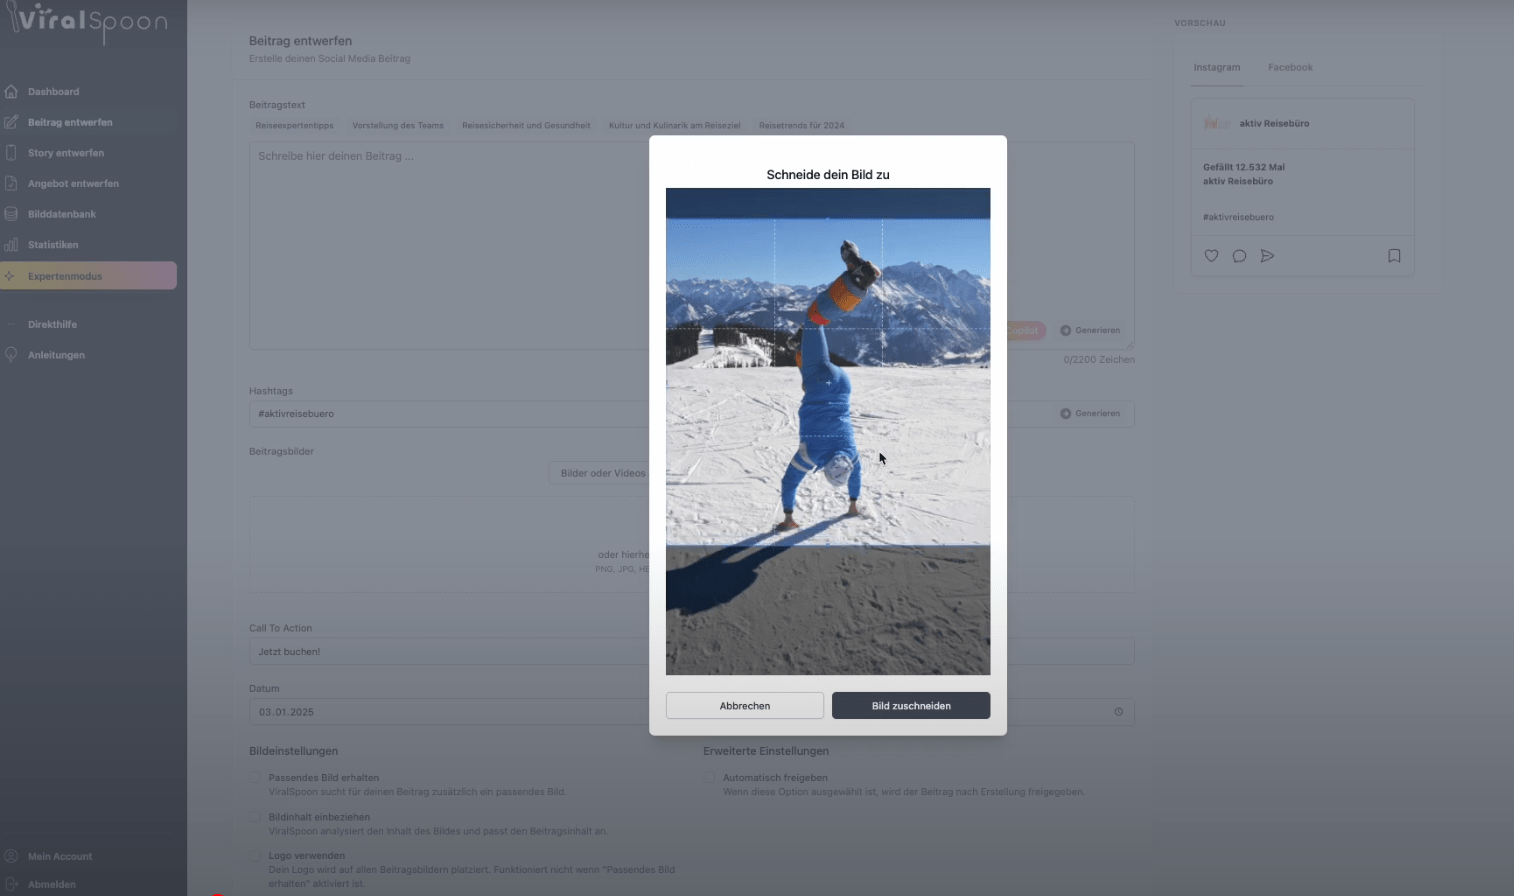Click the Call To Action input field

click(x=450, y=652)
